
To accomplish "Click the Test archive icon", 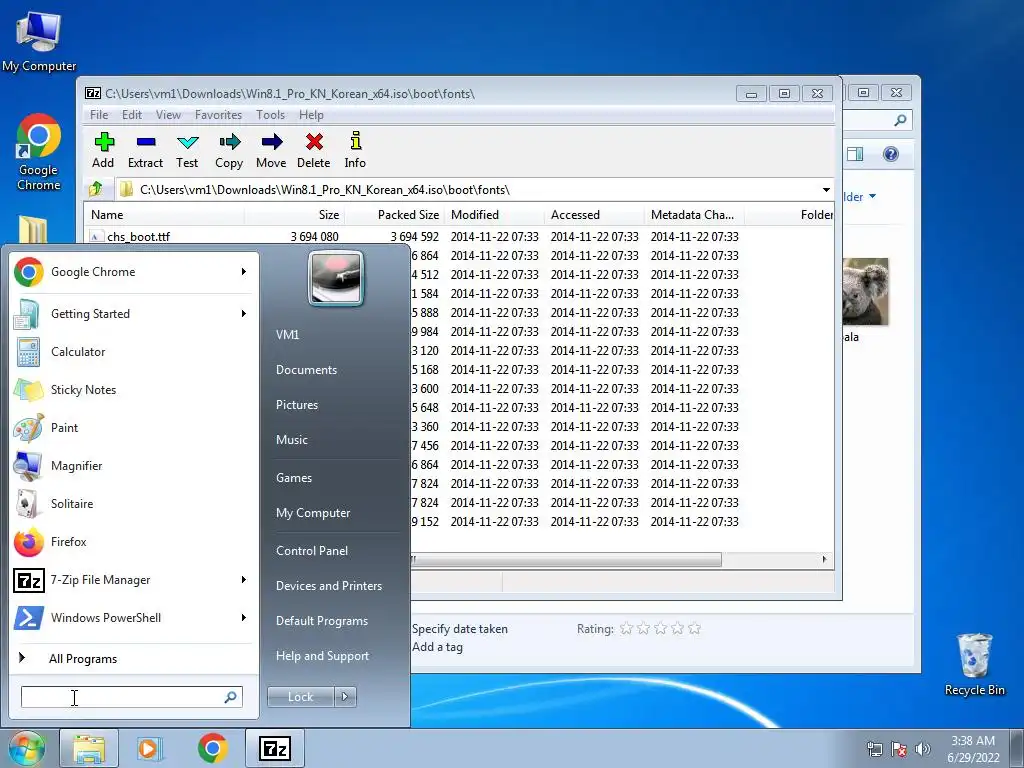I will tap(187, 151).
